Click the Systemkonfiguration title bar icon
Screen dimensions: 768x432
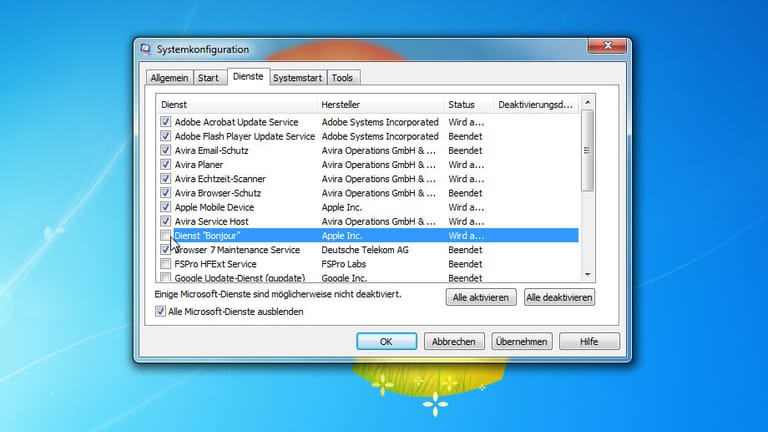click(145, 49)
